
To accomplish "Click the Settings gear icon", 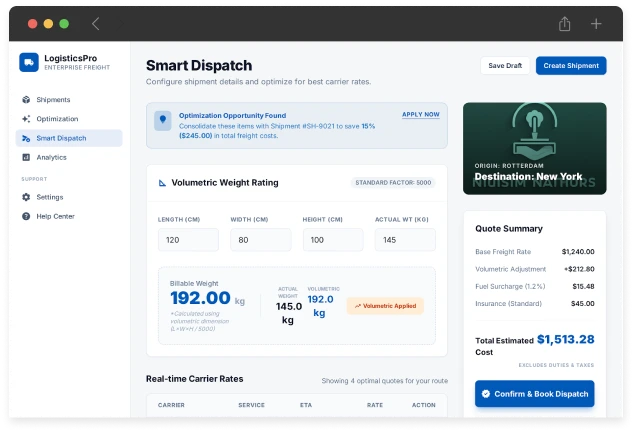I will coord(26,197).
